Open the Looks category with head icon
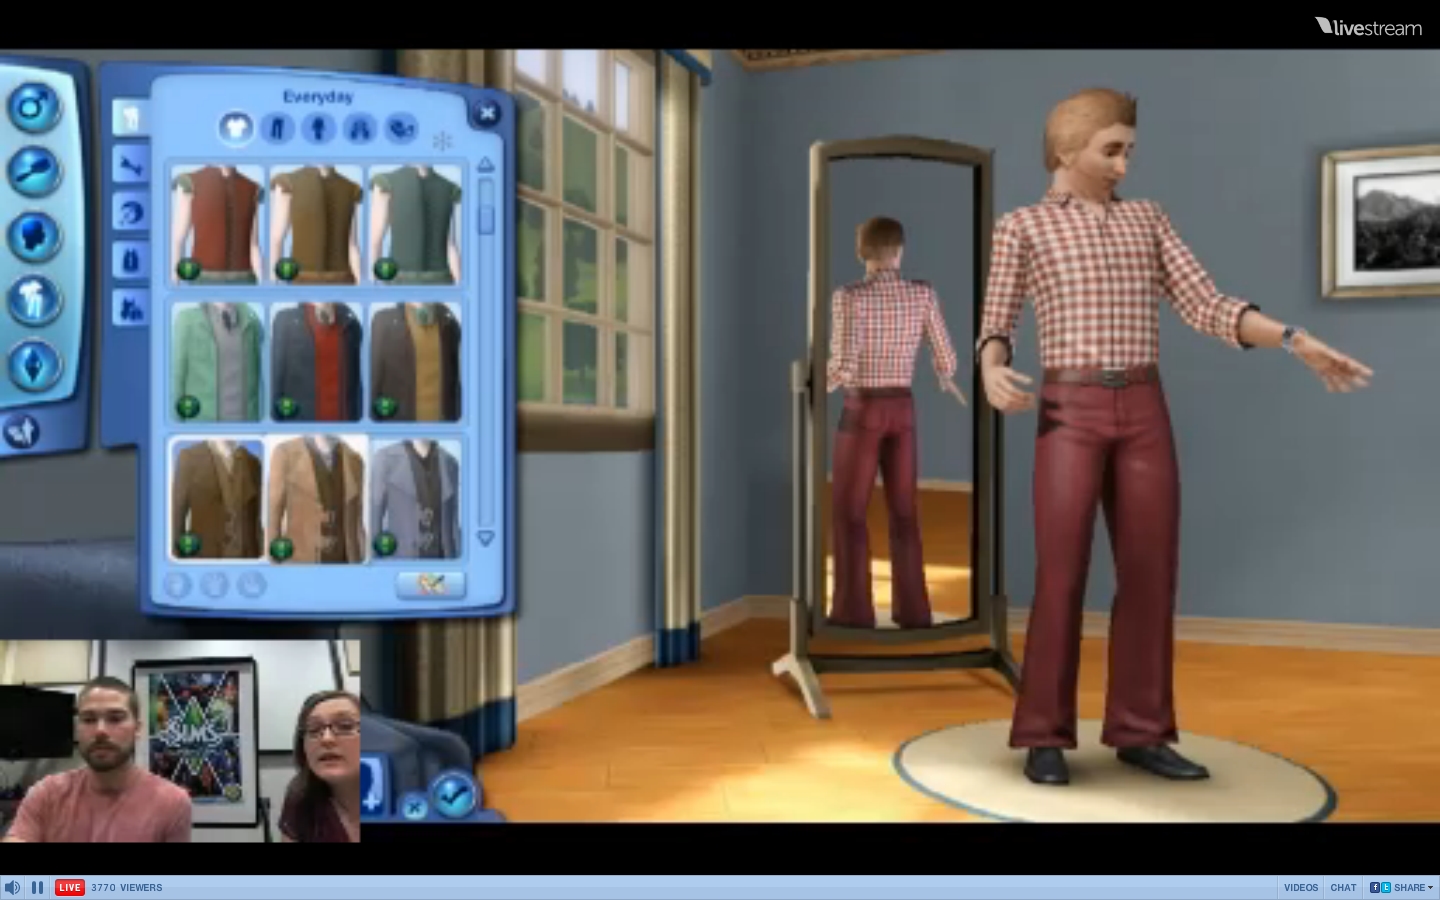The image size is (1440, 900). 34,237
